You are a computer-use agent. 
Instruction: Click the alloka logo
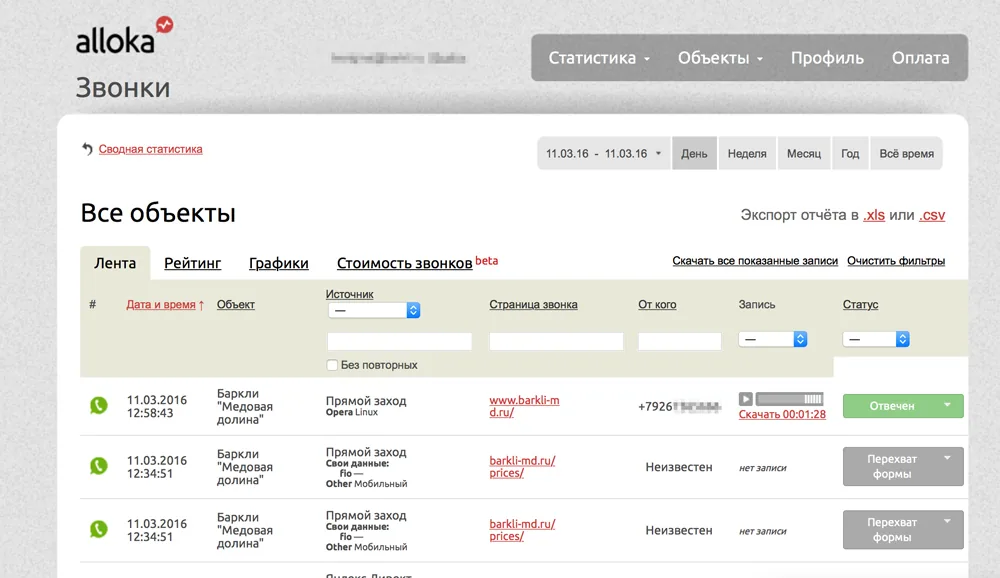pos(124,36)
